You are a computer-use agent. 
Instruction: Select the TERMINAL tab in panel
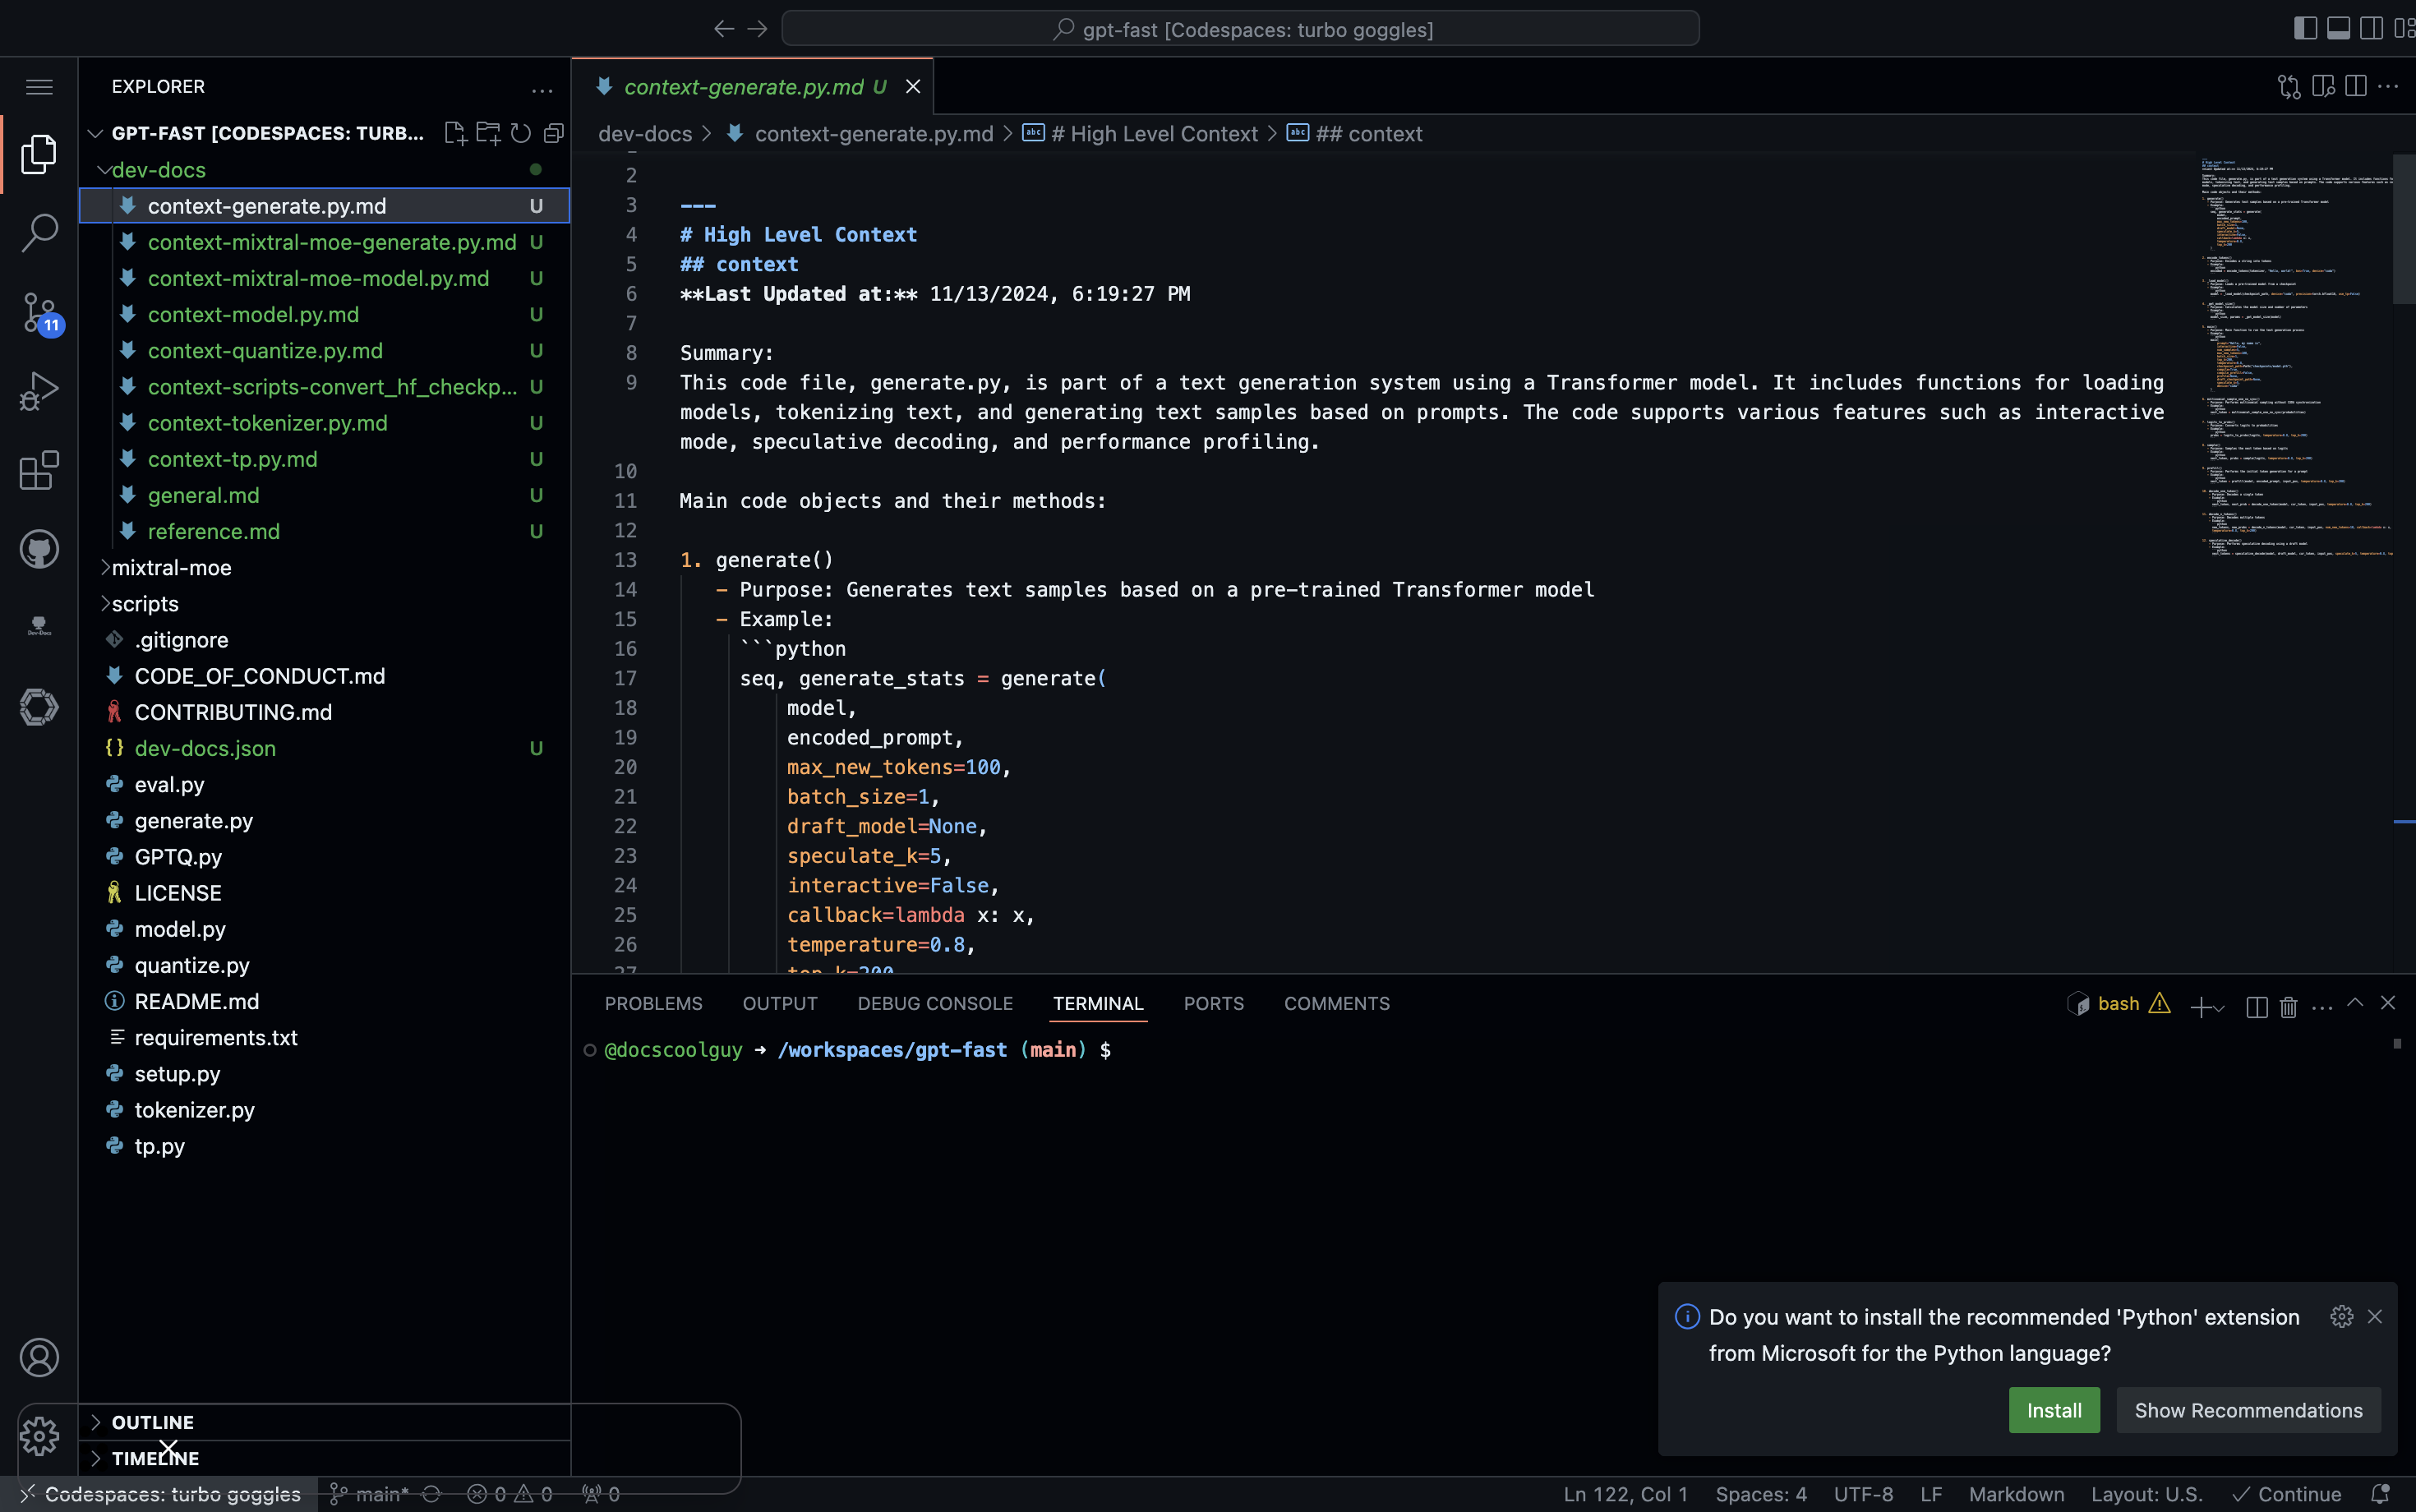(x=1097, y=1003)
